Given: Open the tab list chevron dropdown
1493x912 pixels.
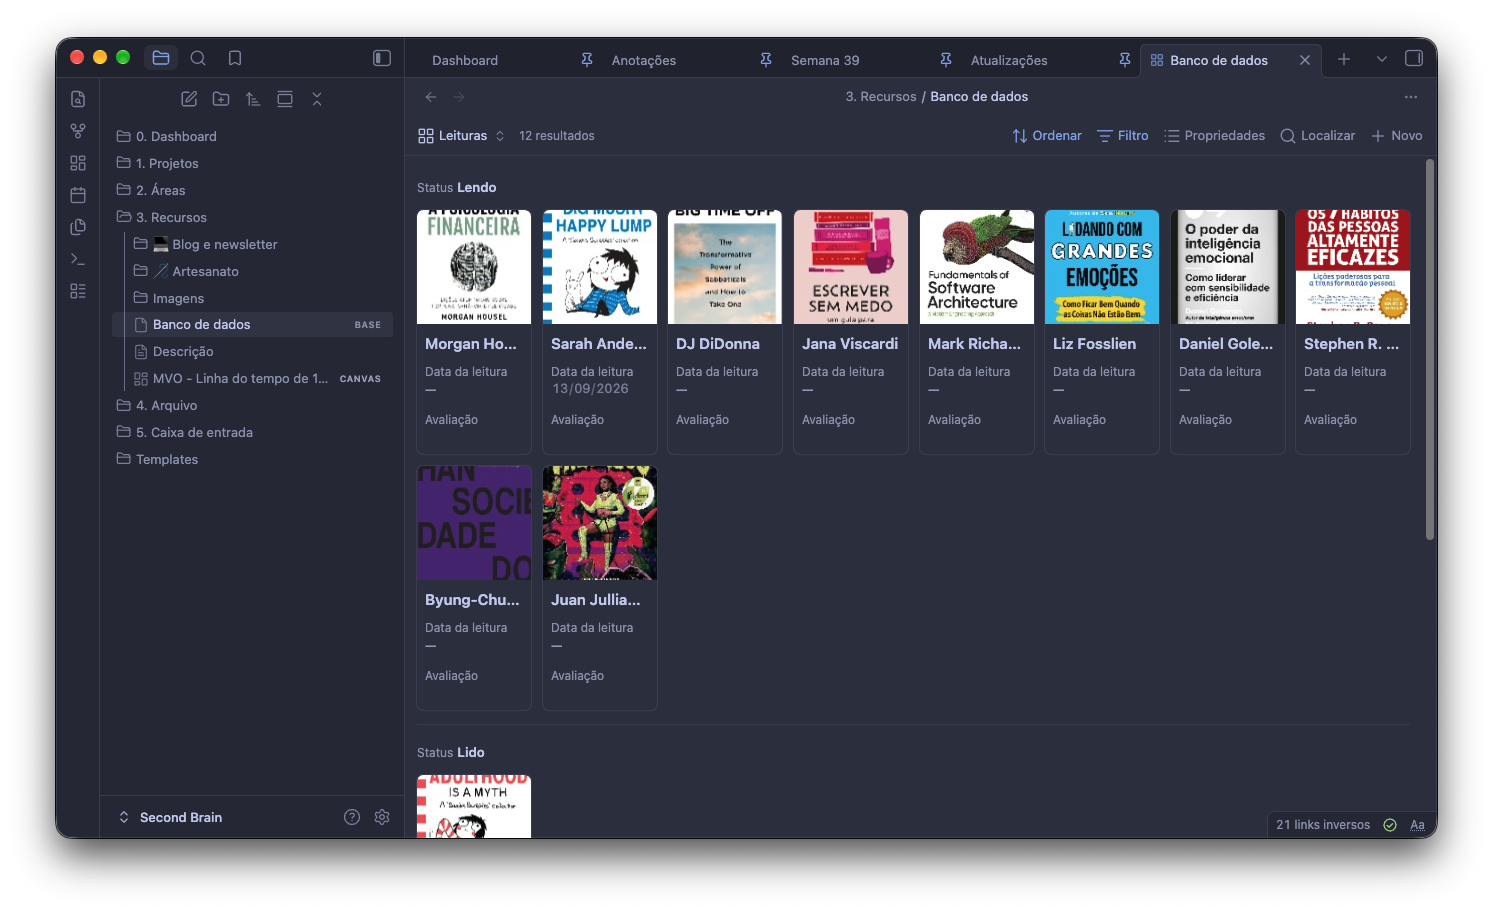Looking at the screenshot, I should click(x=1382, y=60).
